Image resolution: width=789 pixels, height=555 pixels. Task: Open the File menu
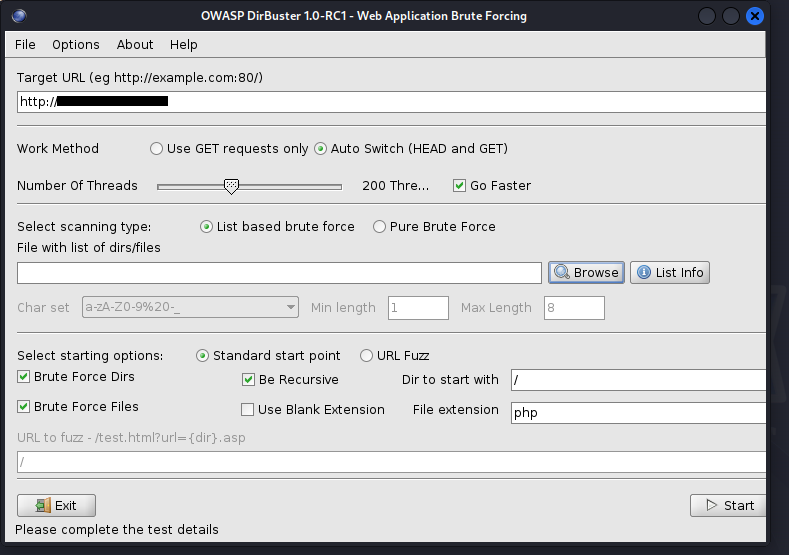click(25, 44)
